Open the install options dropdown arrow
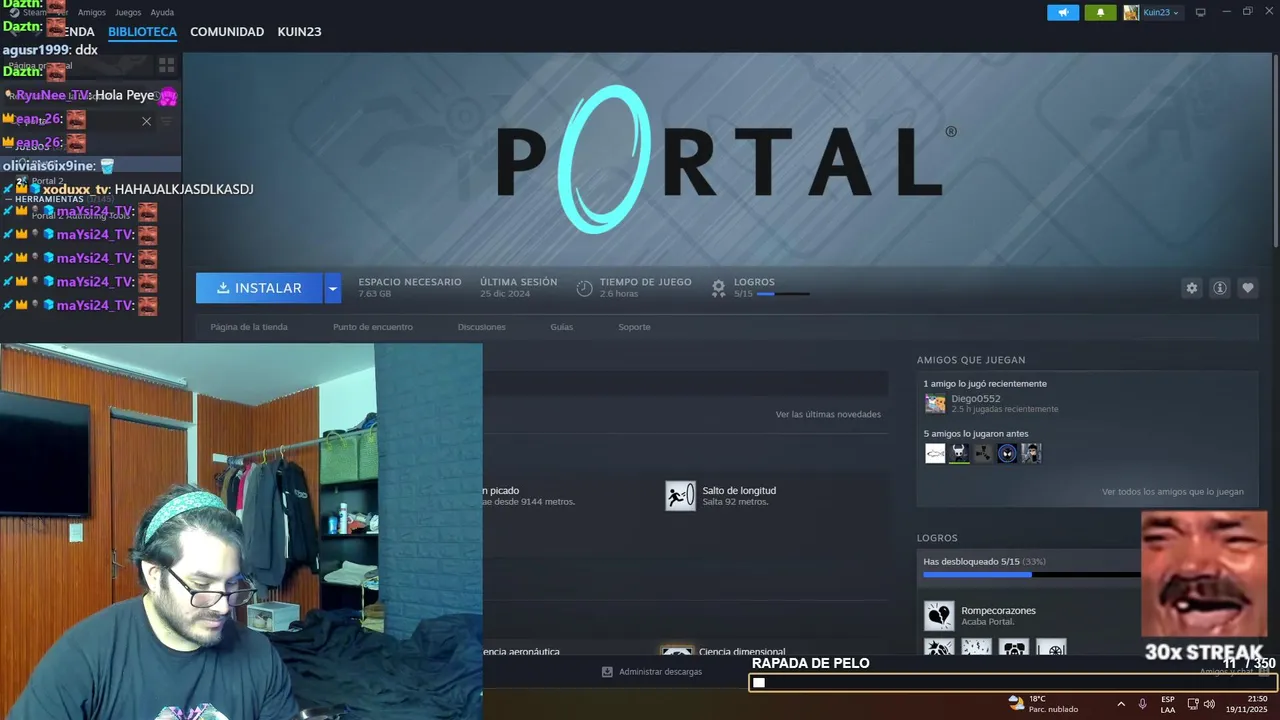1280x720 pixels. (x=333, y=288)
